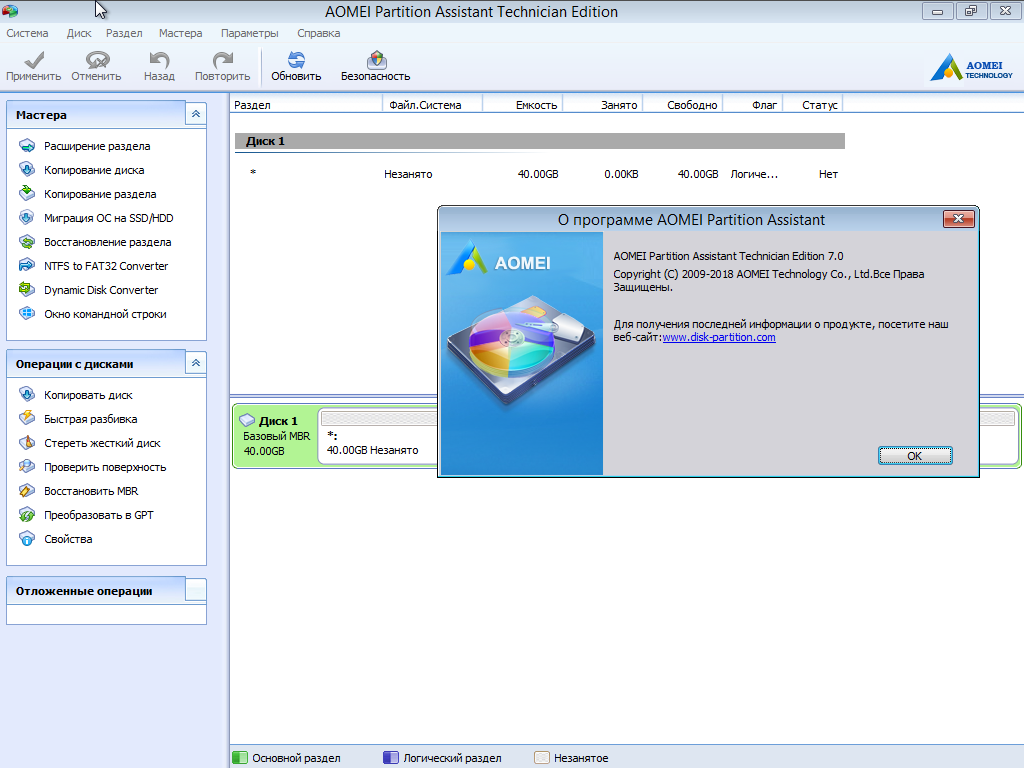Screen dimensions: 1024x768
Task: Open the Система menu
Action: [27, 33]
